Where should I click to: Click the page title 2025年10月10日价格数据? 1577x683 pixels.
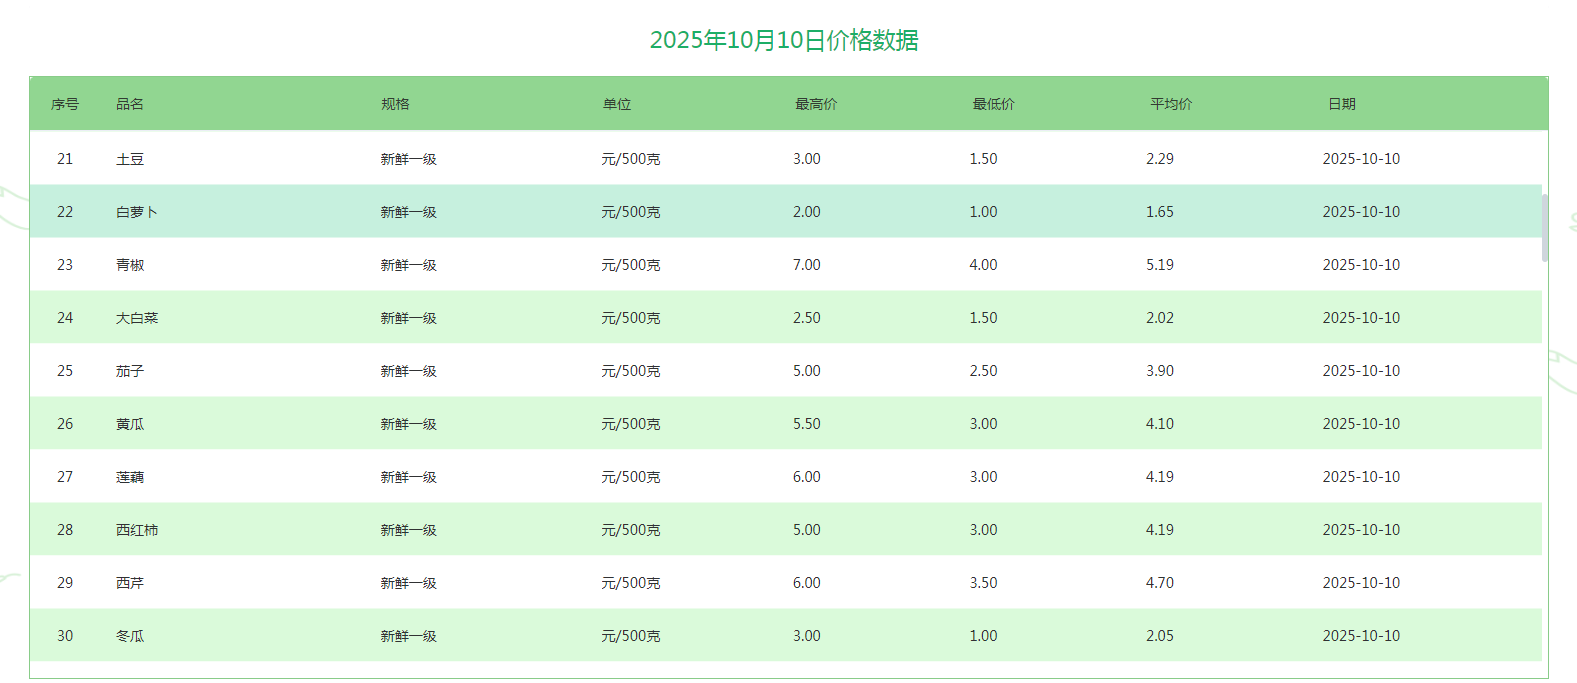tap(784, 40)
